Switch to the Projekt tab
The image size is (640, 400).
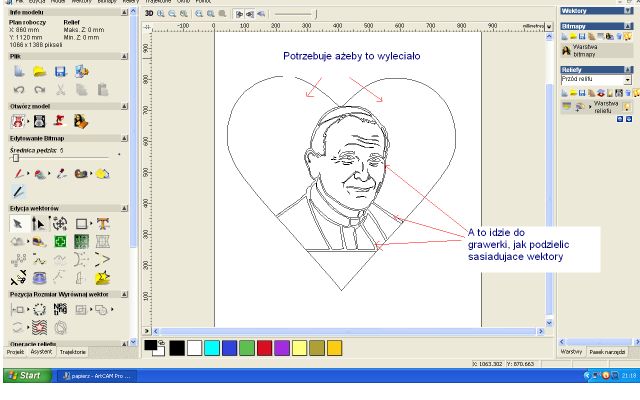pyautogui.click(x=16, y=352)
